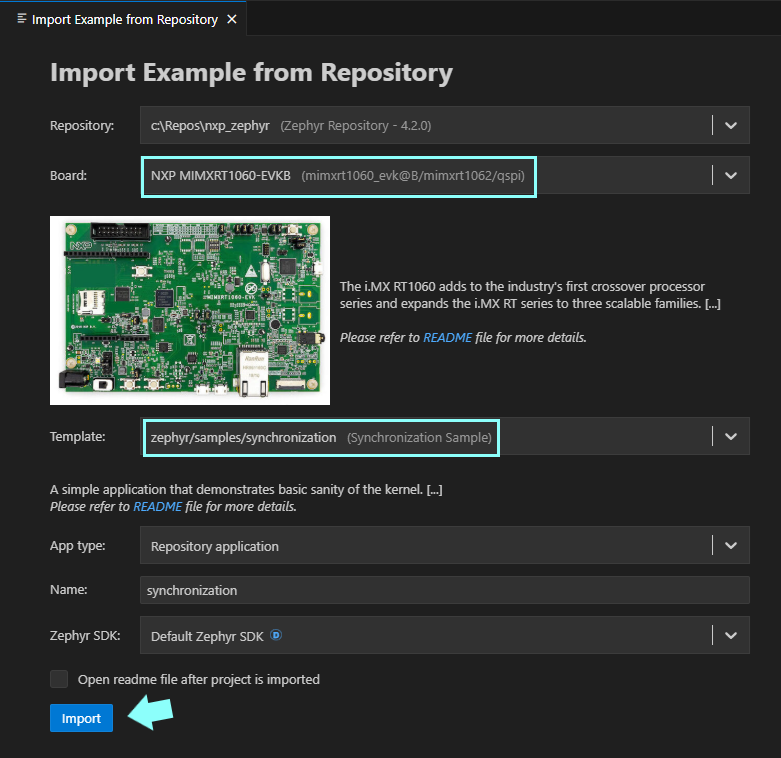Open the Zephyr SDK dropdown chevron
The height and width of the screenshot is (758, 781).
(x=730, y=635)
